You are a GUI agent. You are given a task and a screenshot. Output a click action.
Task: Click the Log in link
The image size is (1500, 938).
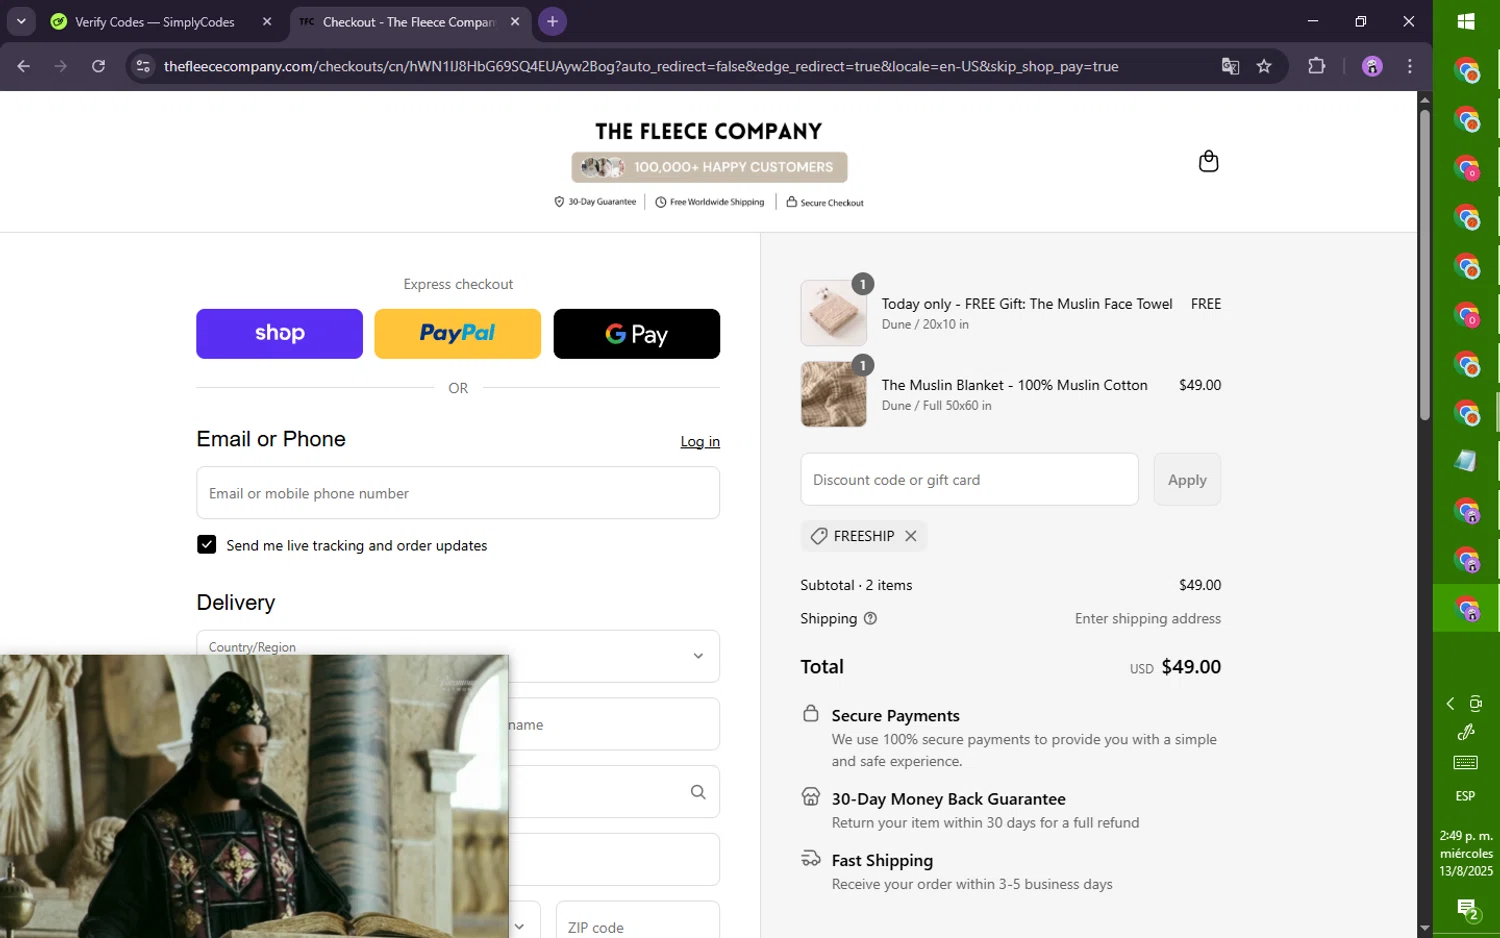click(700, 441)
